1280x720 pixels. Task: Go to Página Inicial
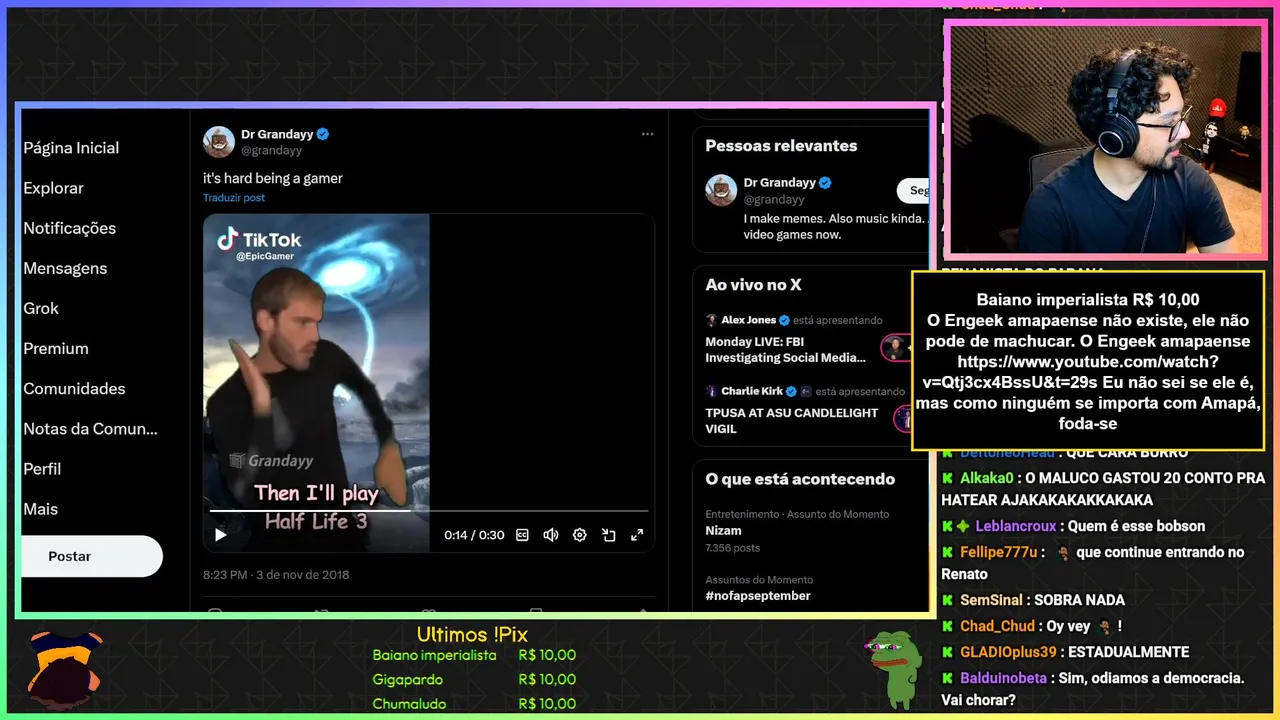pos(71,148)
